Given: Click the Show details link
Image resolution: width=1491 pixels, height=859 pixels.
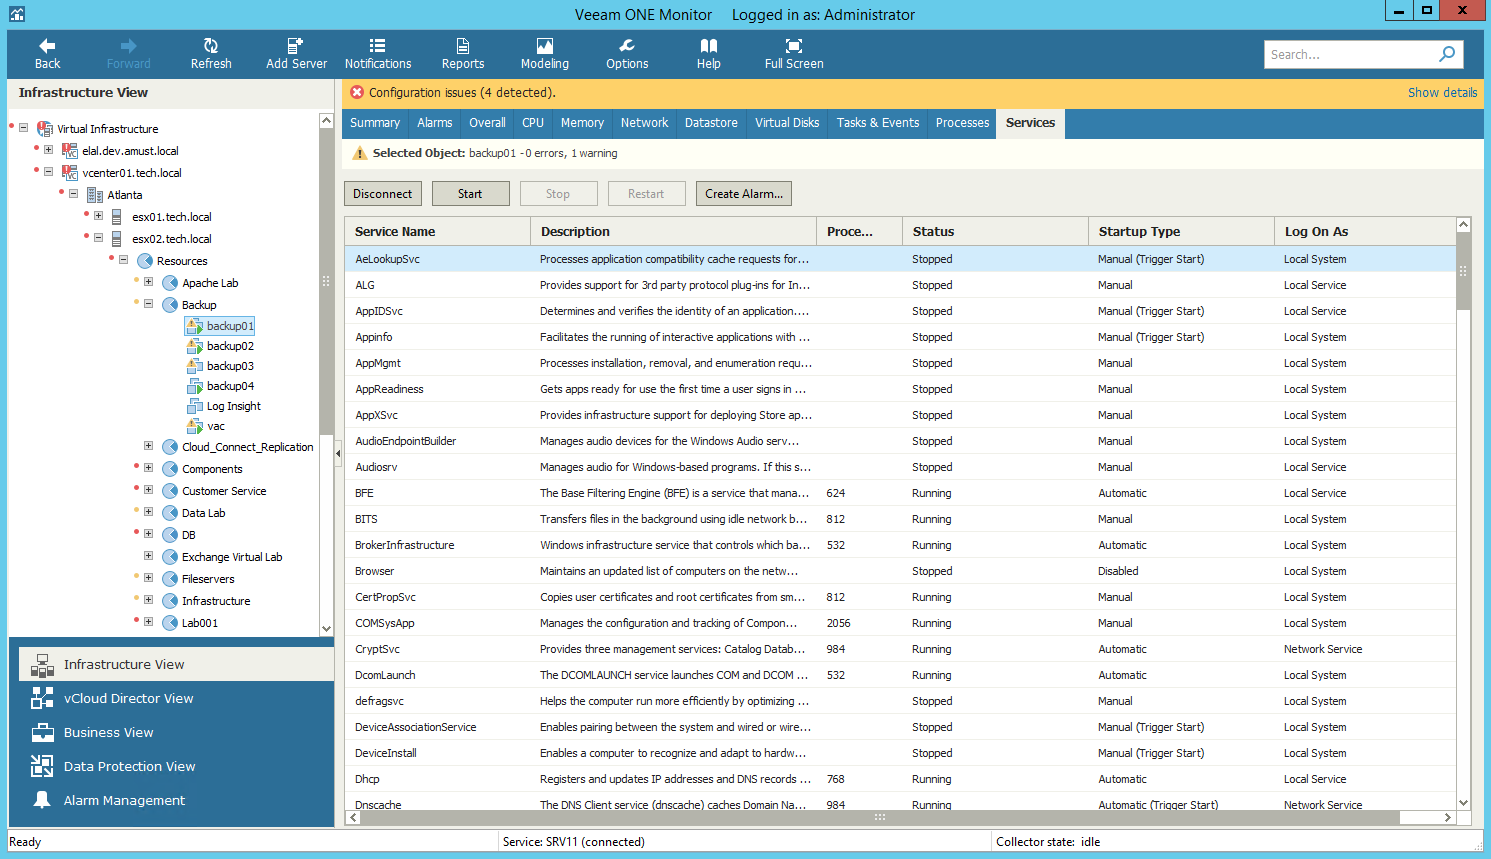Looking at the screenshot, I should [x=1442, y=92].
